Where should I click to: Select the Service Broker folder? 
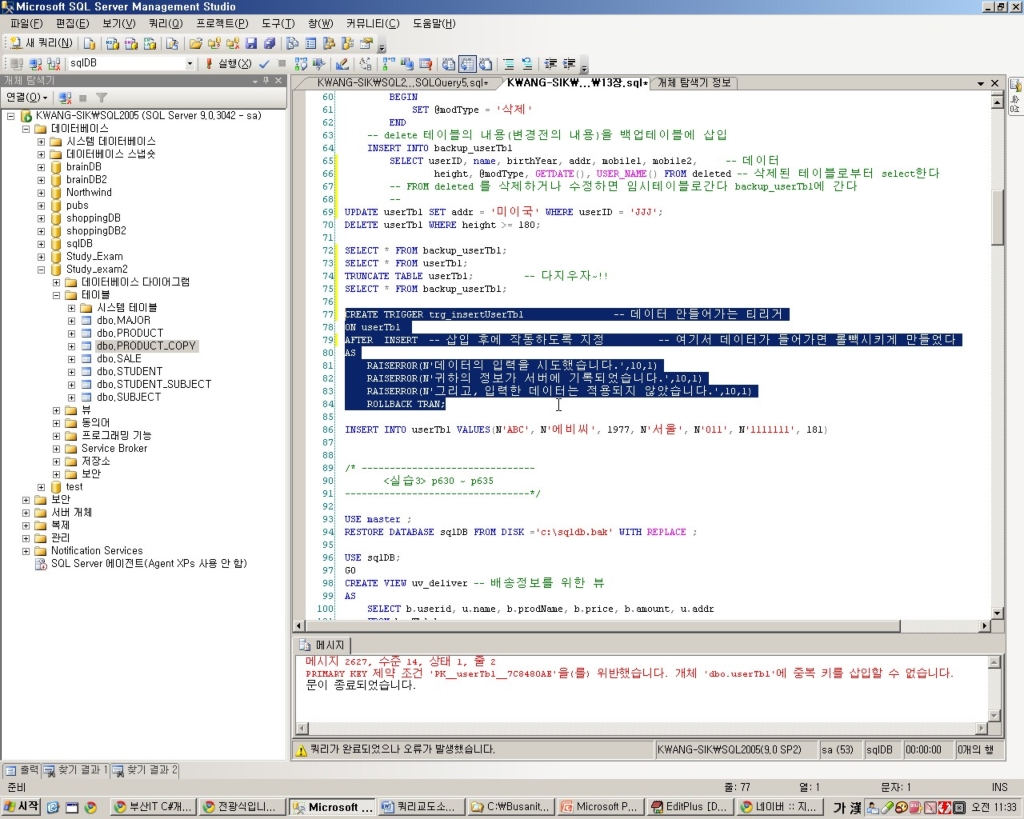pos(114,449)
